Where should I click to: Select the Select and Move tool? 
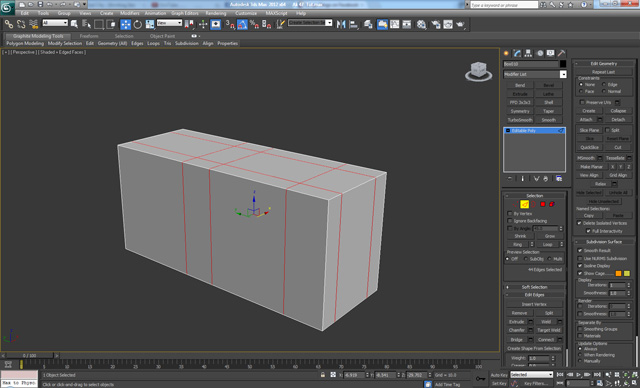(125, 24)
